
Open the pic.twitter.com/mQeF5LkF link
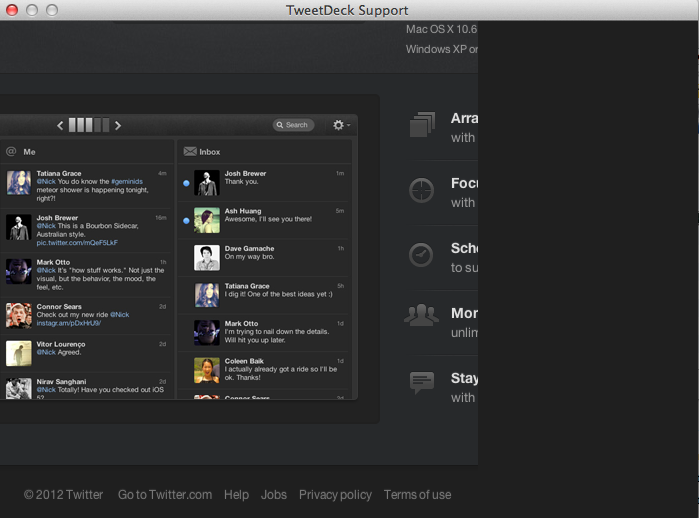coord(77,243)
